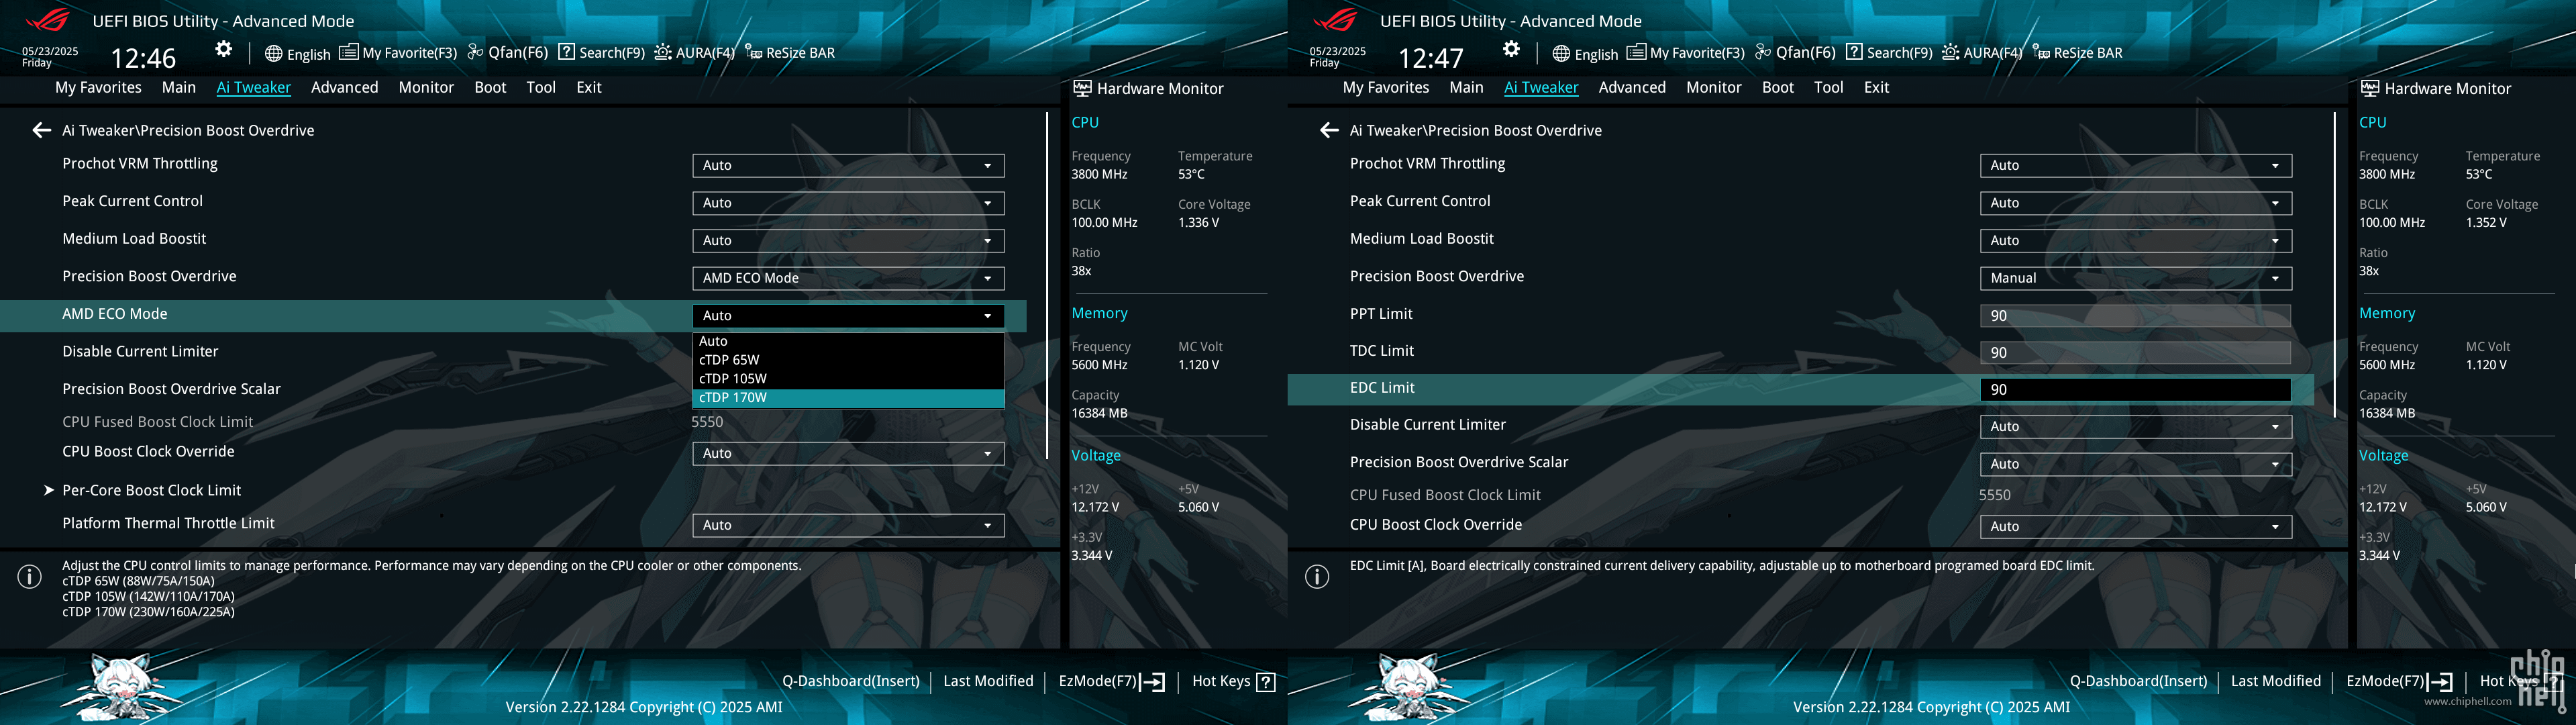Open Disable Current Limiter dropdown in 12:47 screen

pyautogui.click(x=2136, y=426)
